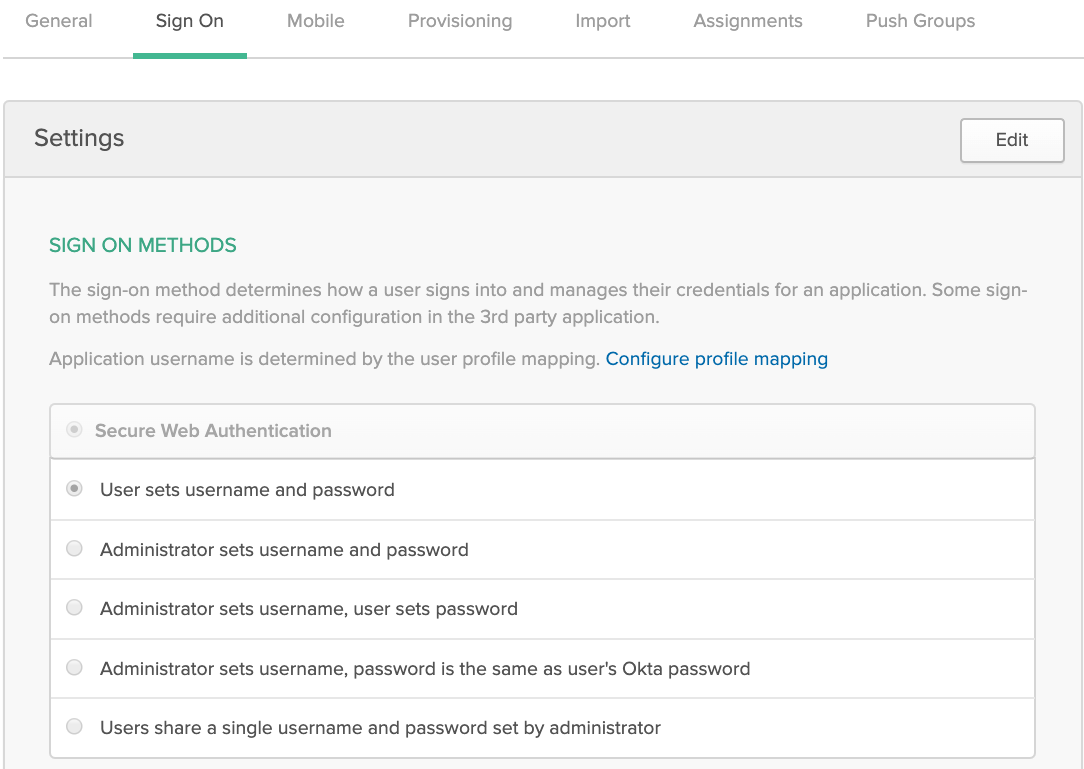This screenshot has width=1084, height=769.
Task: Switch to the General tab
Action: pos(58,20)
